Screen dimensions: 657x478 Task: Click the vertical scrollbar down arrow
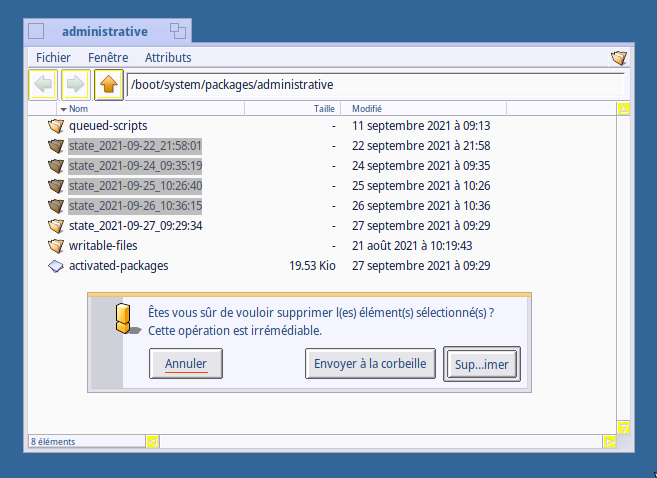pyautogui.click(x=623, y=428)
